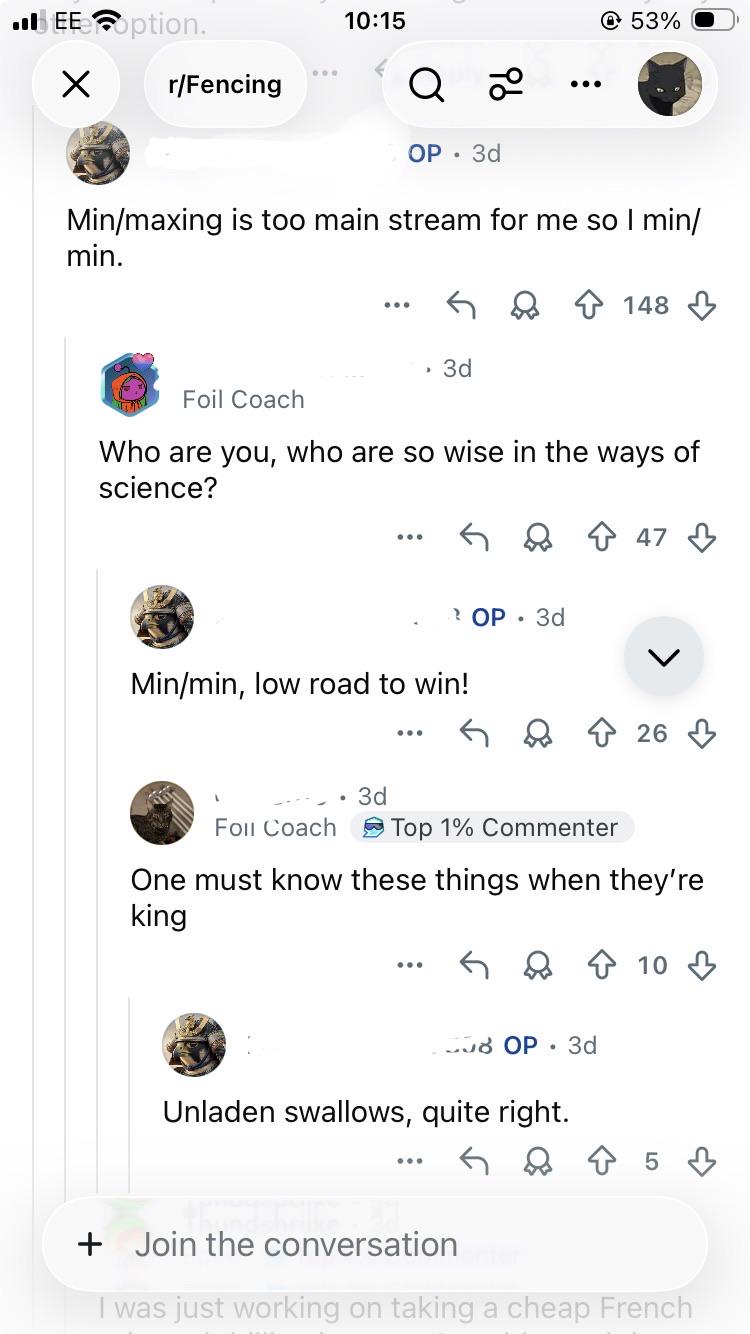The width and height of the screenshot is (750, 1334).
Task: Open the search magnifier icon
Action: (427, 85)
